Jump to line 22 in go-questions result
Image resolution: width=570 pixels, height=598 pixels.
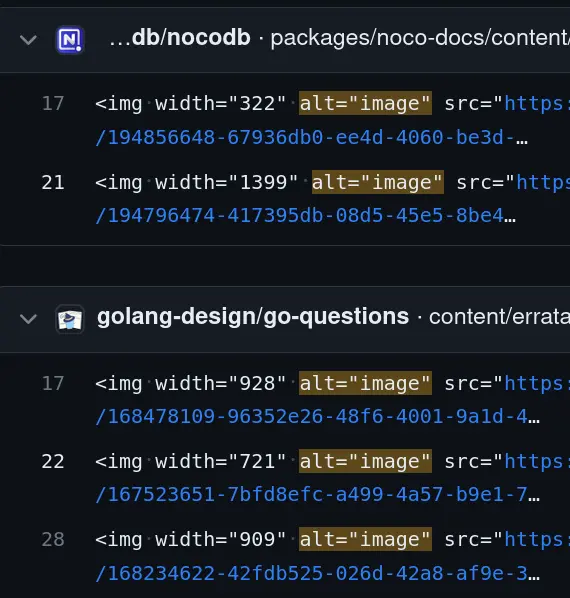53,461
